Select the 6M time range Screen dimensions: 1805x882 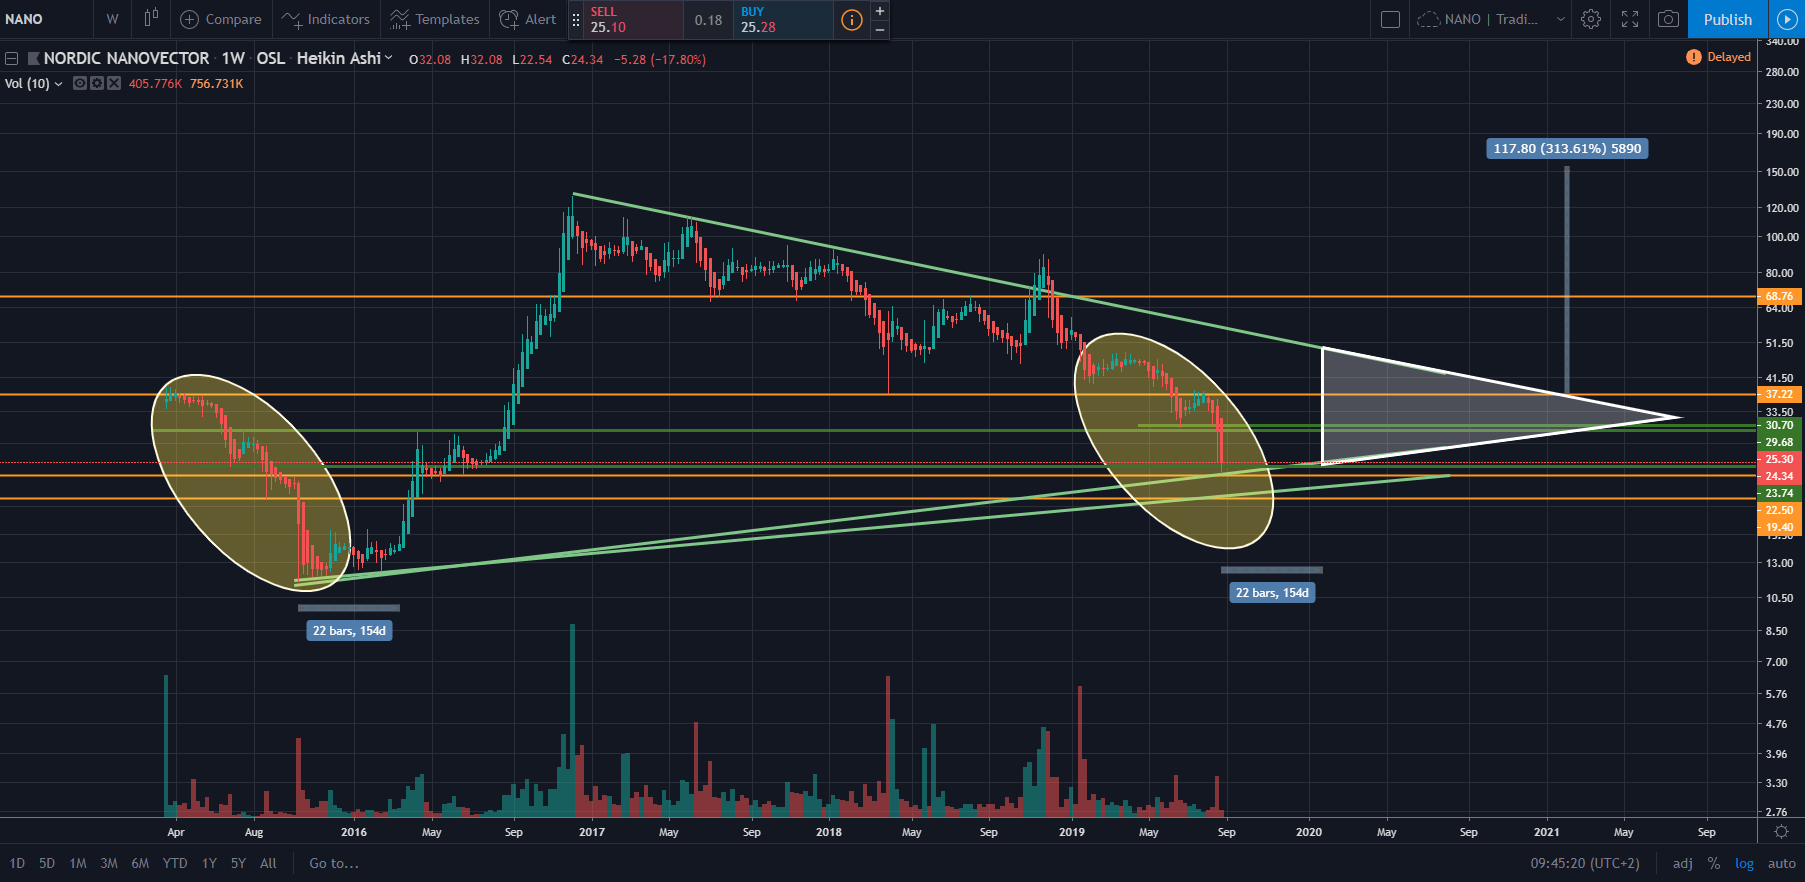click(140, 863)
